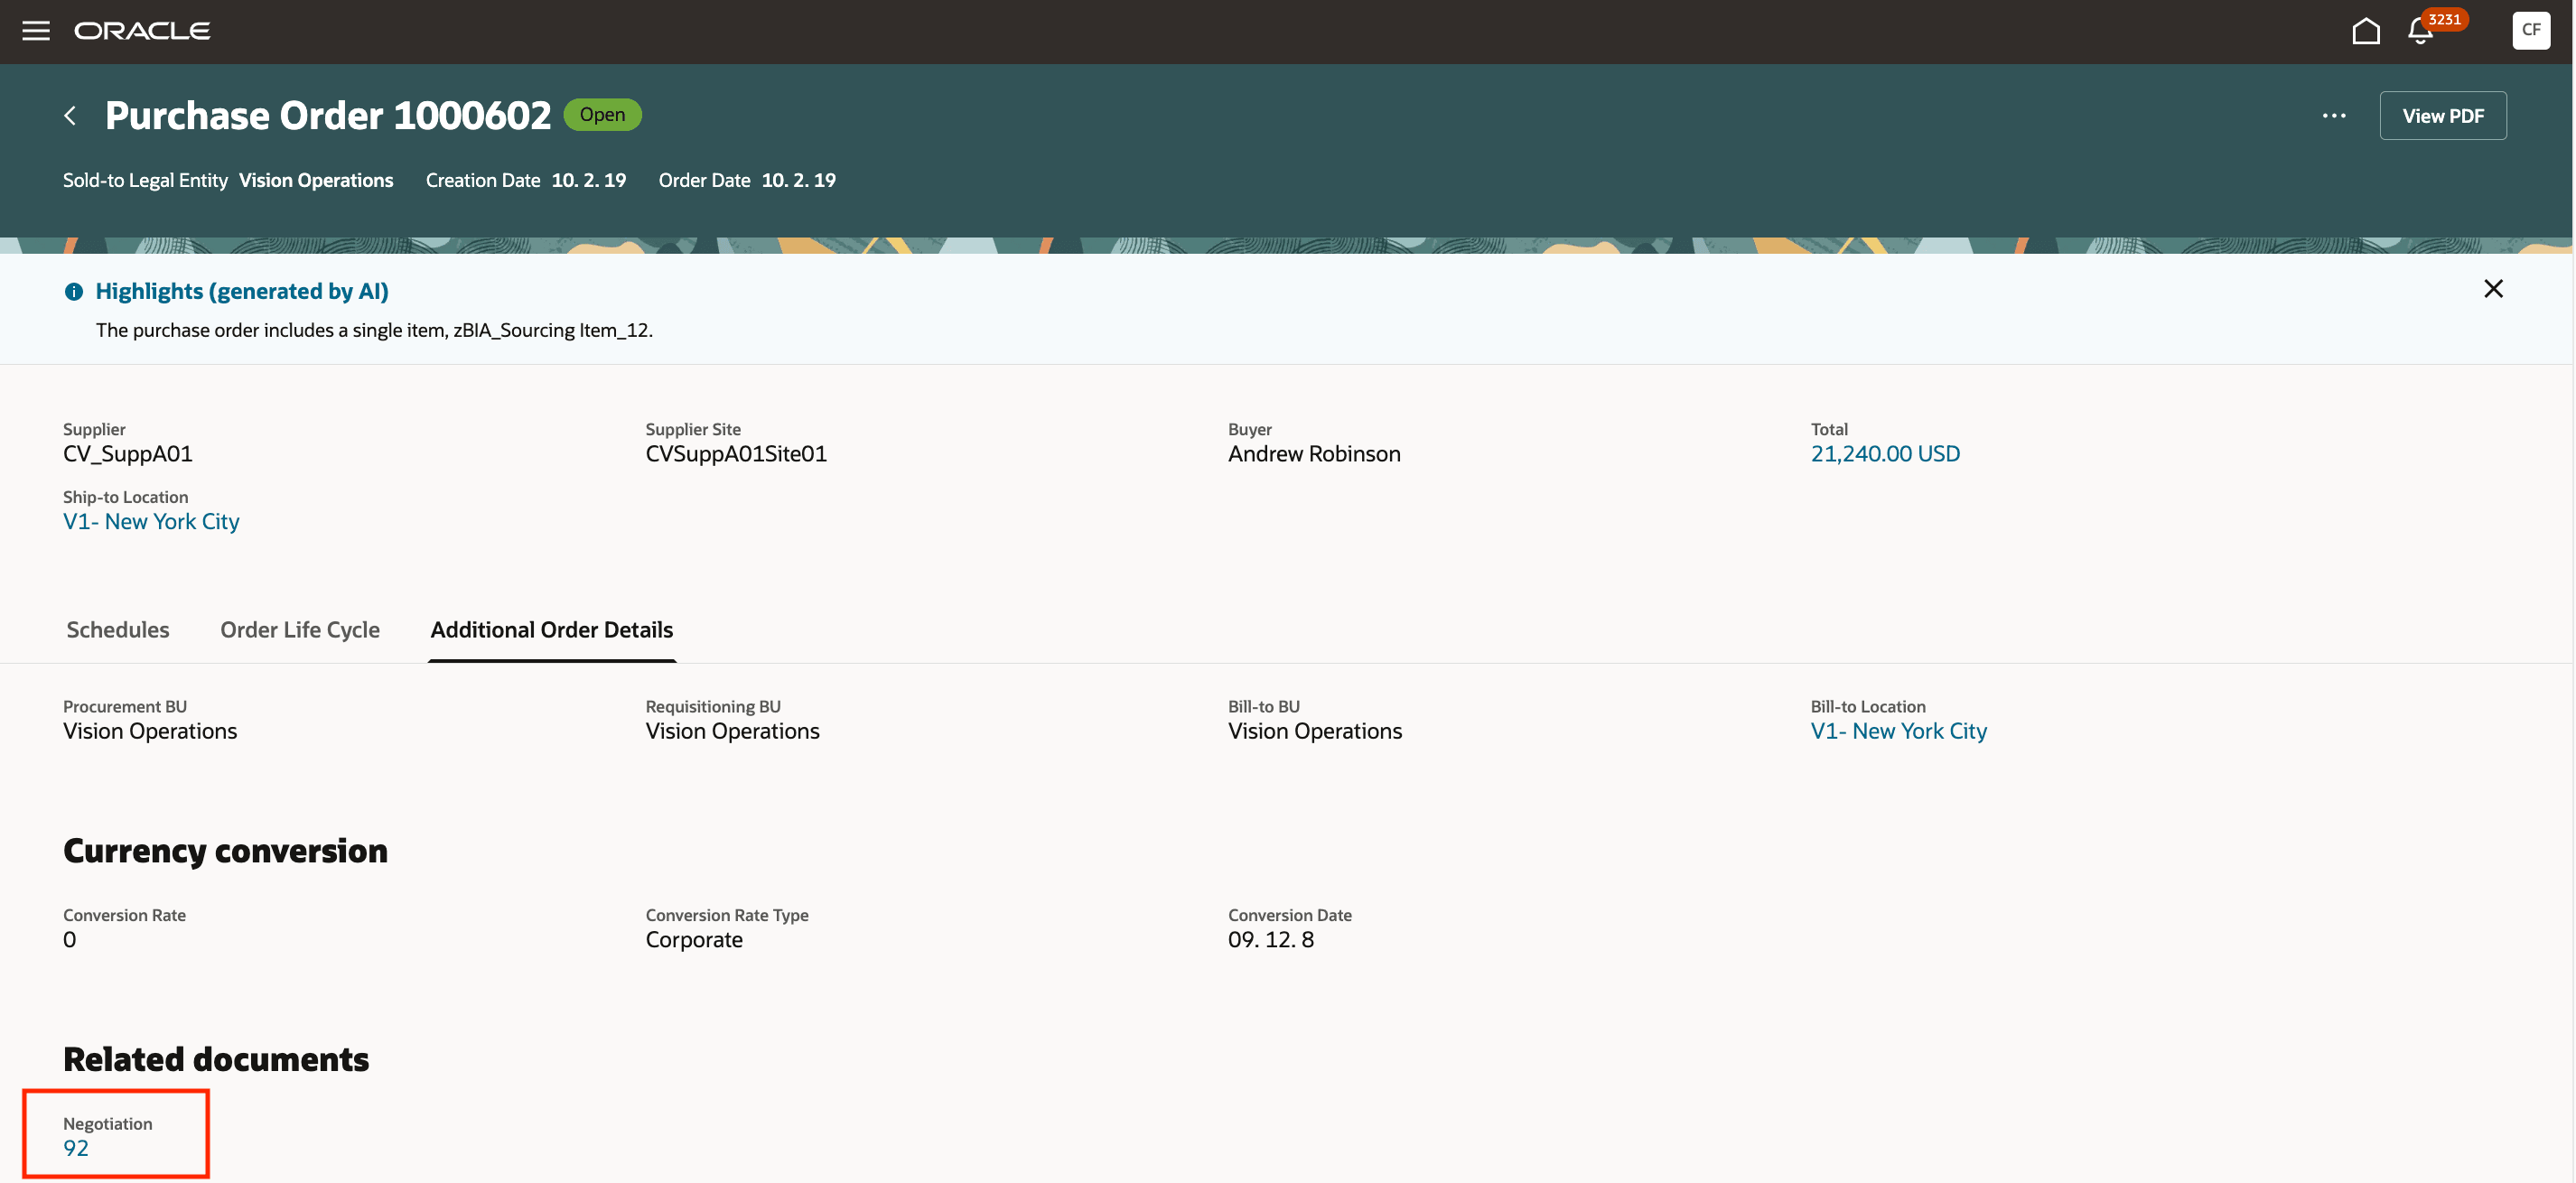Switch to the Schedules tab
The height and width of the screenshot is (1183, 2576).
tap(118, 630)
